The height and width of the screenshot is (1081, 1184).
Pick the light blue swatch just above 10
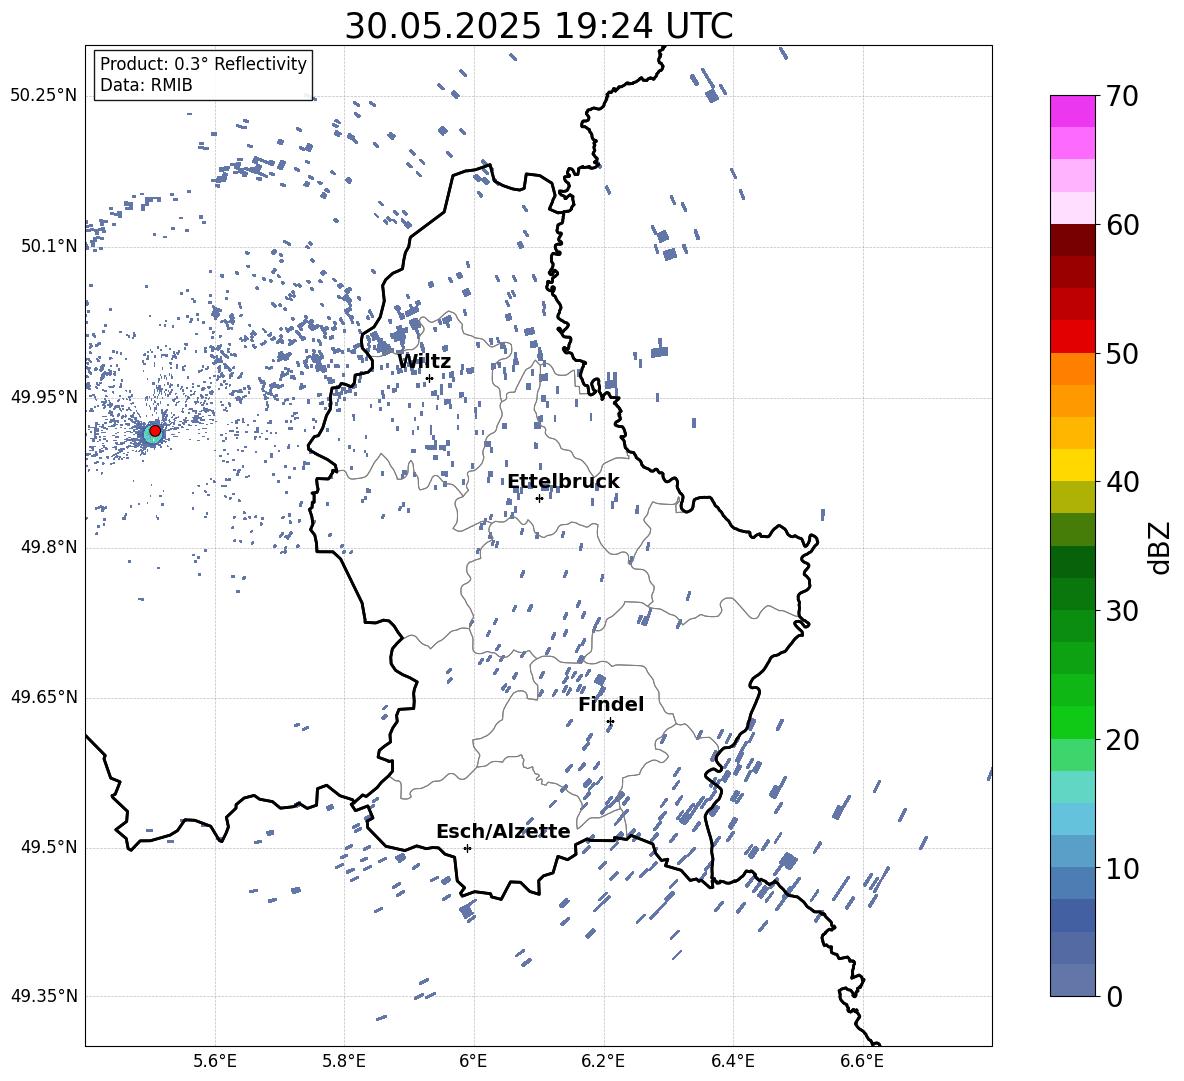coord(1072,851)
